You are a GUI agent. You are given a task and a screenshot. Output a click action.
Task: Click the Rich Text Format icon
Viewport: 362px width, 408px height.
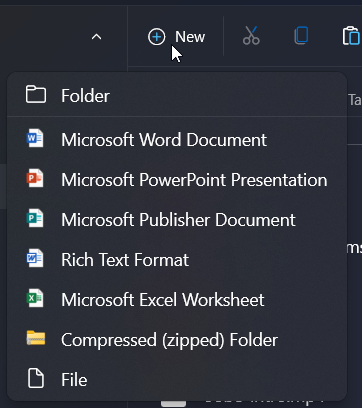pos(35,258)
